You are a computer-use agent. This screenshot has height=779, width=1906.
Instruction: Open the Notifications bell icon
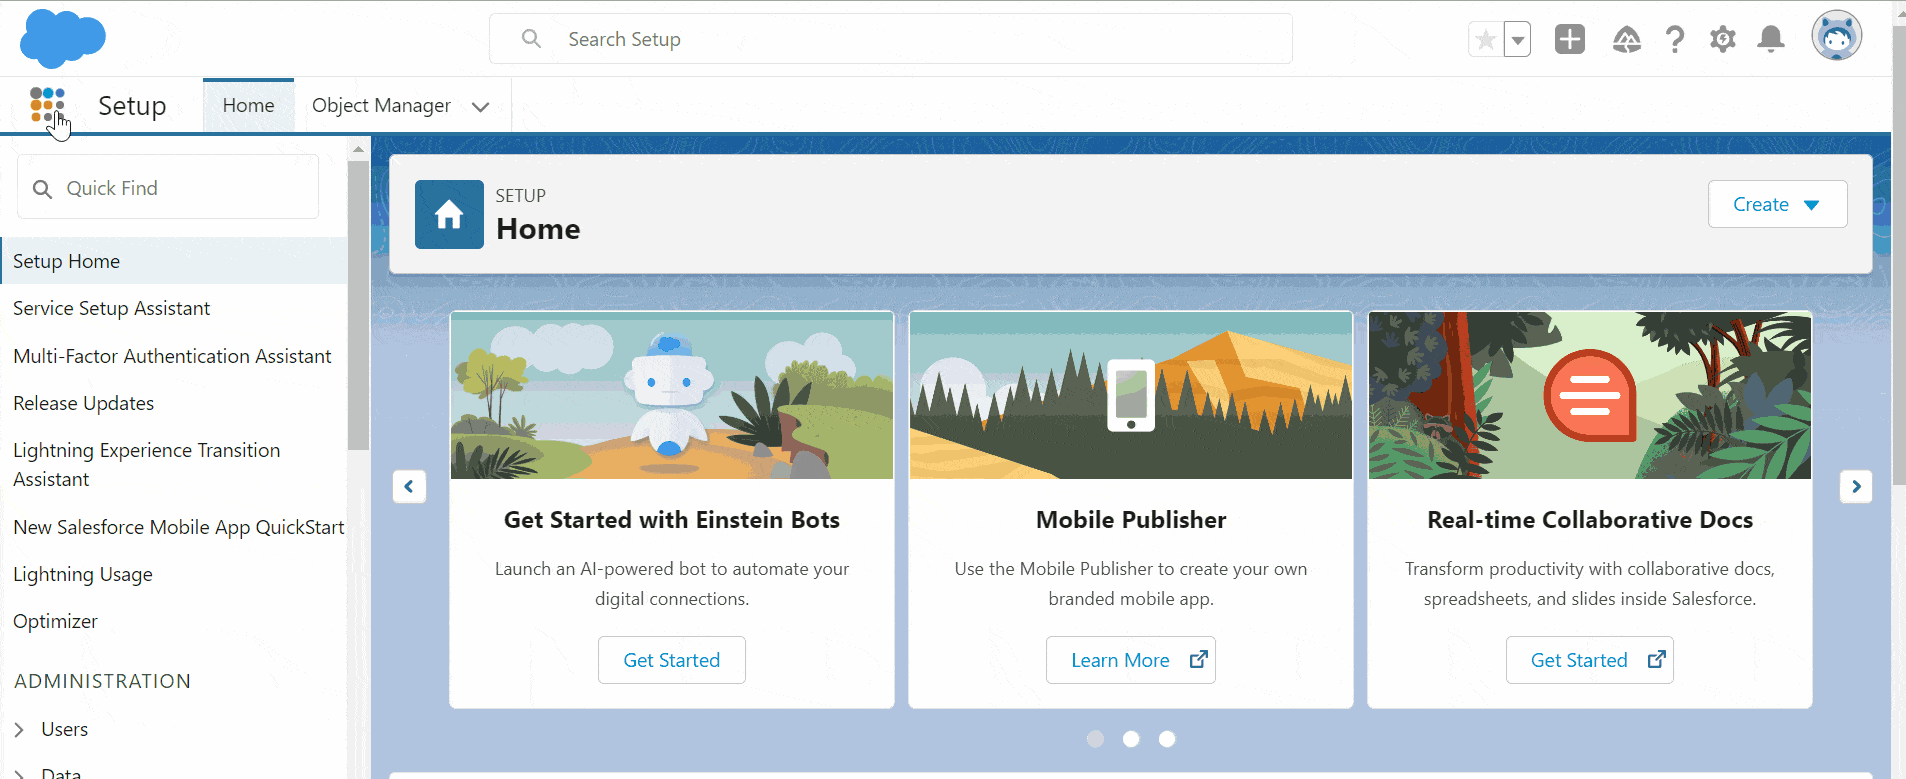click(1771, 40)
